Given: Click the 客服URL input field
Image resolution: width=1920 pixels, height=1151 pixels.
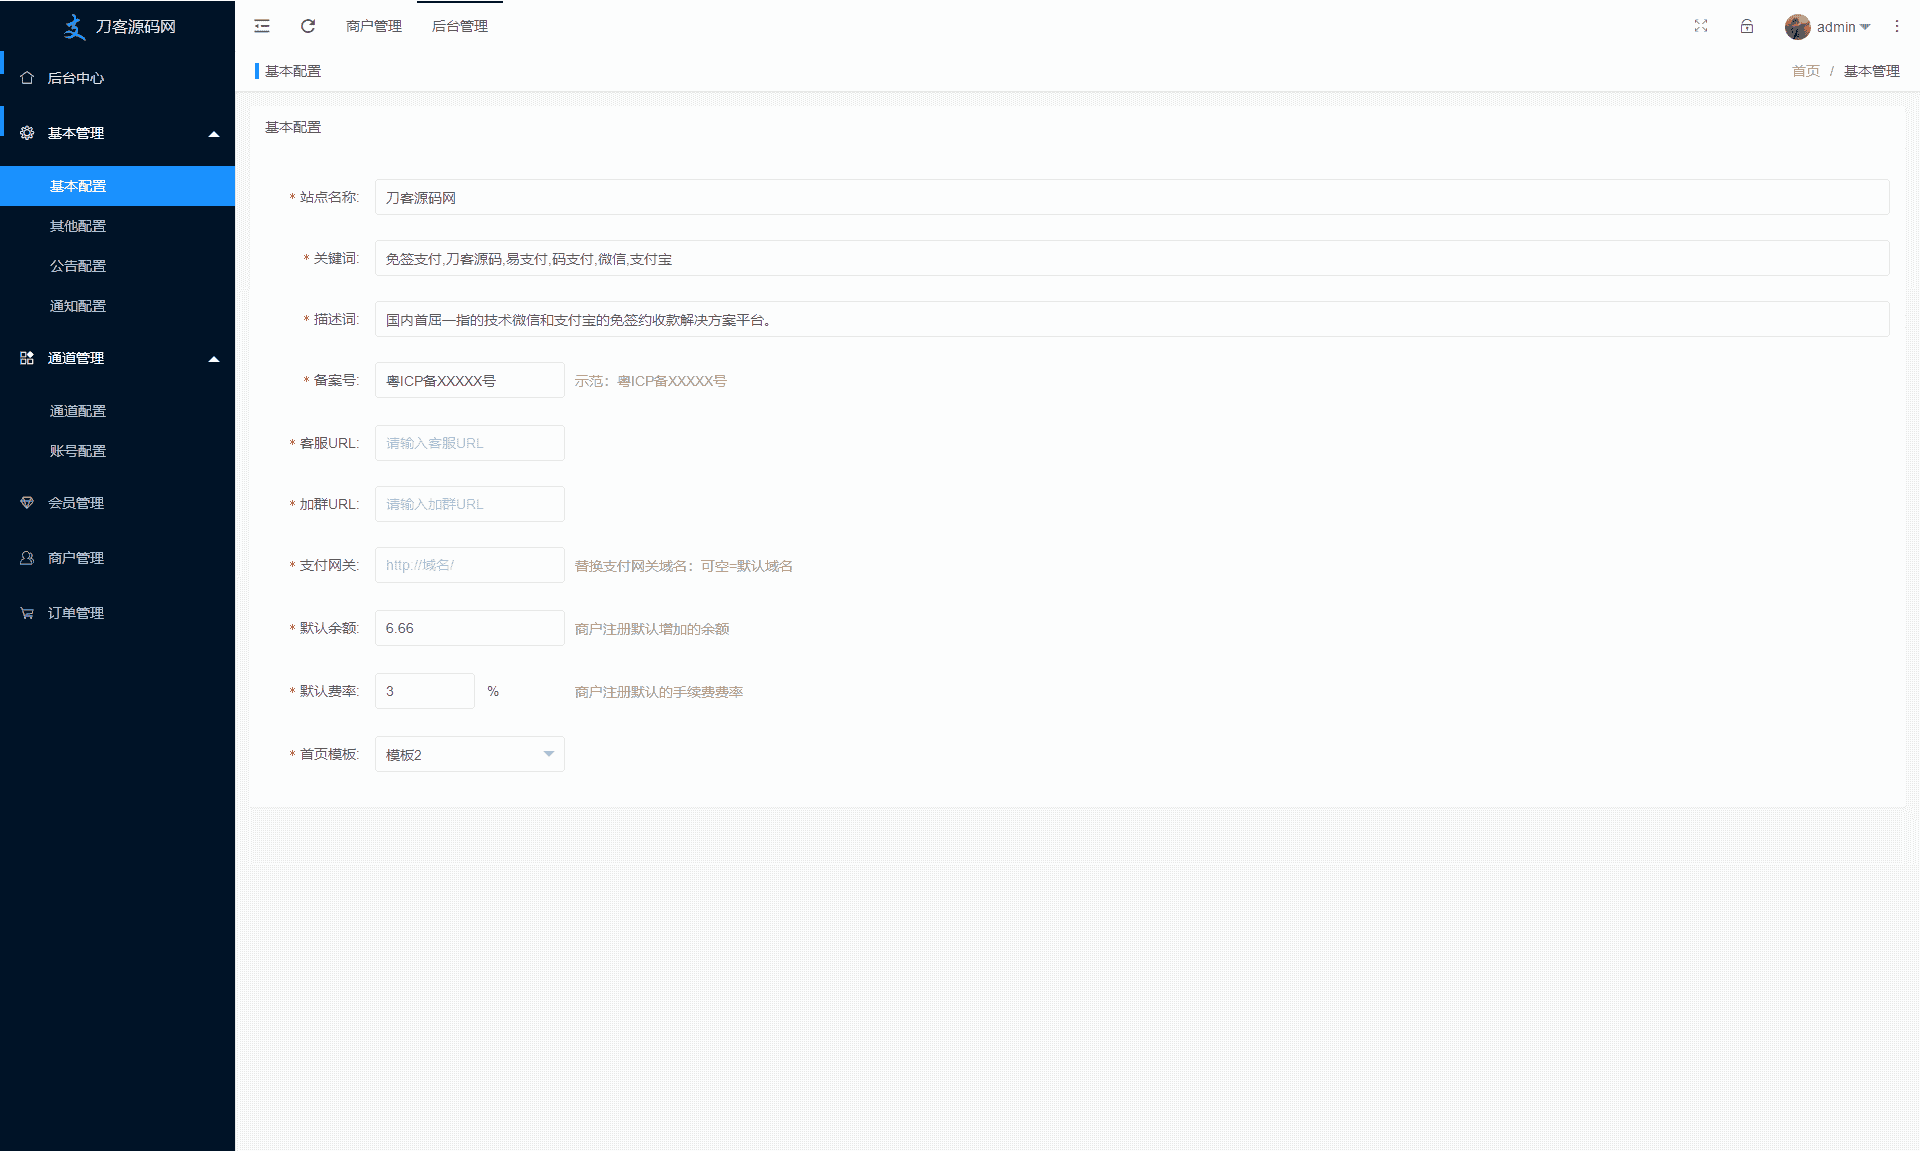Looking at the screenshot, I should click(x=469, y=443).
